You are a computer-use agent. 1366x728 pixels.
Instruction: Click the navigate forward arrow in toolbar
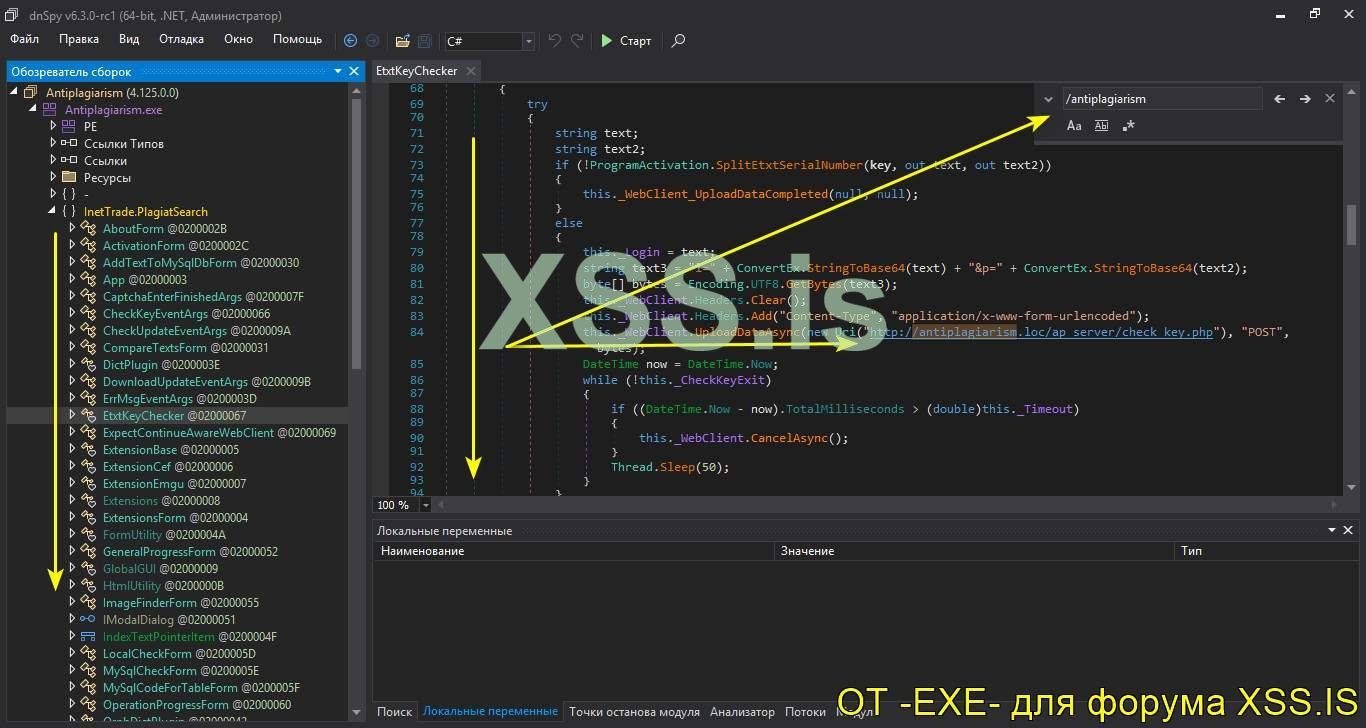(373, 41)
